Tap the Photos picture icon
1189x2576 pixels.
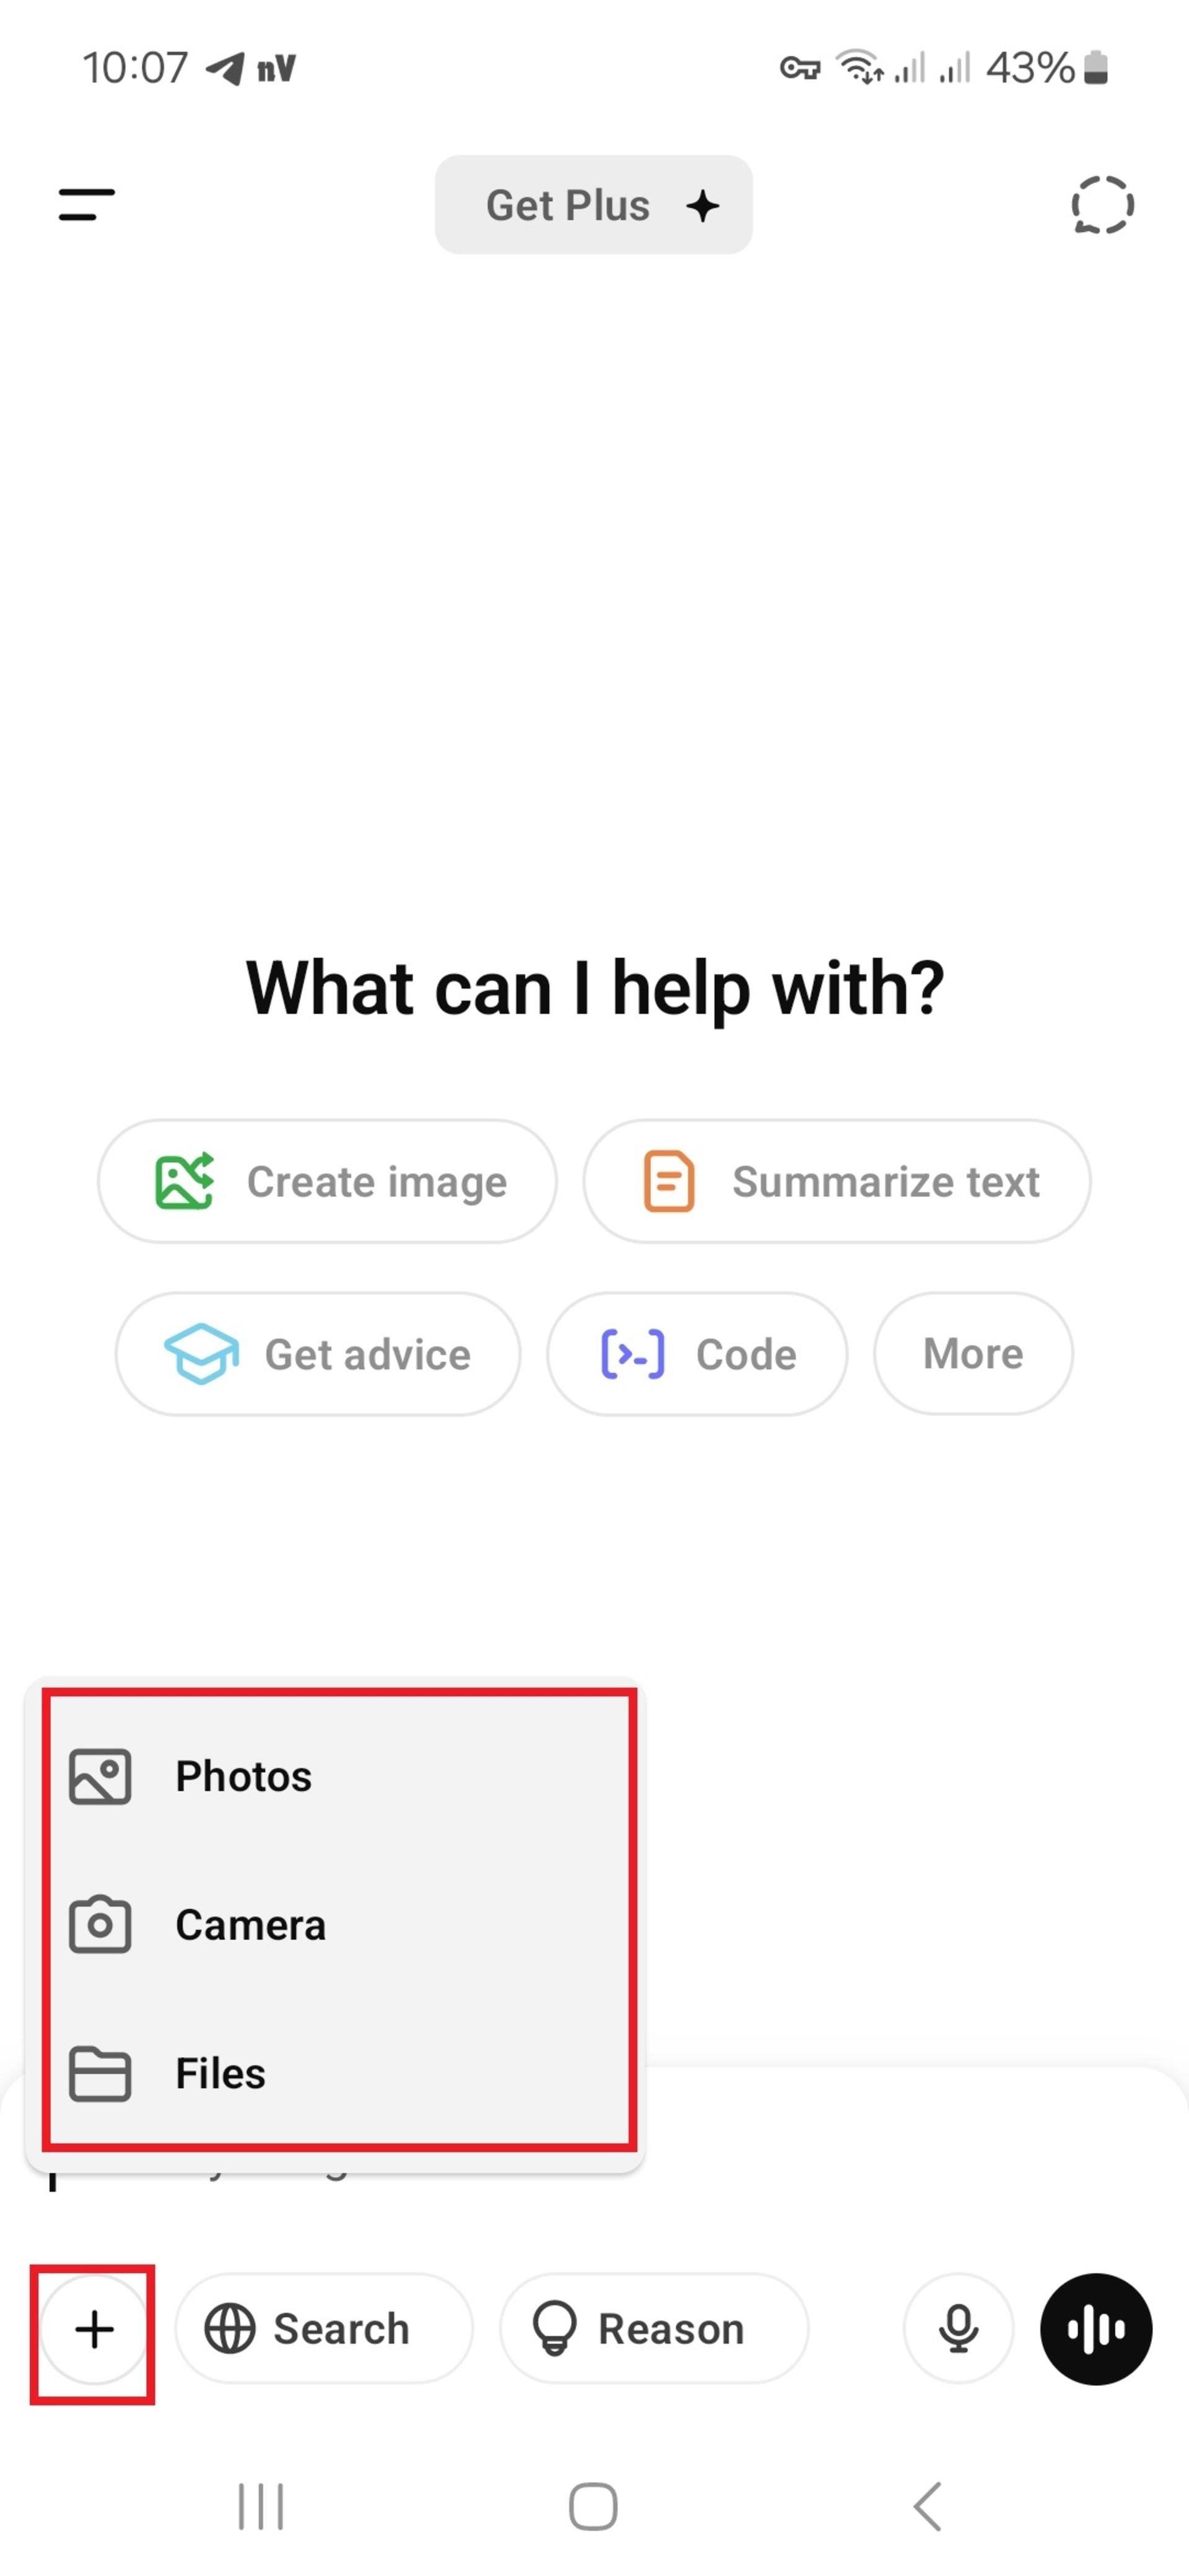[100, 1777]
